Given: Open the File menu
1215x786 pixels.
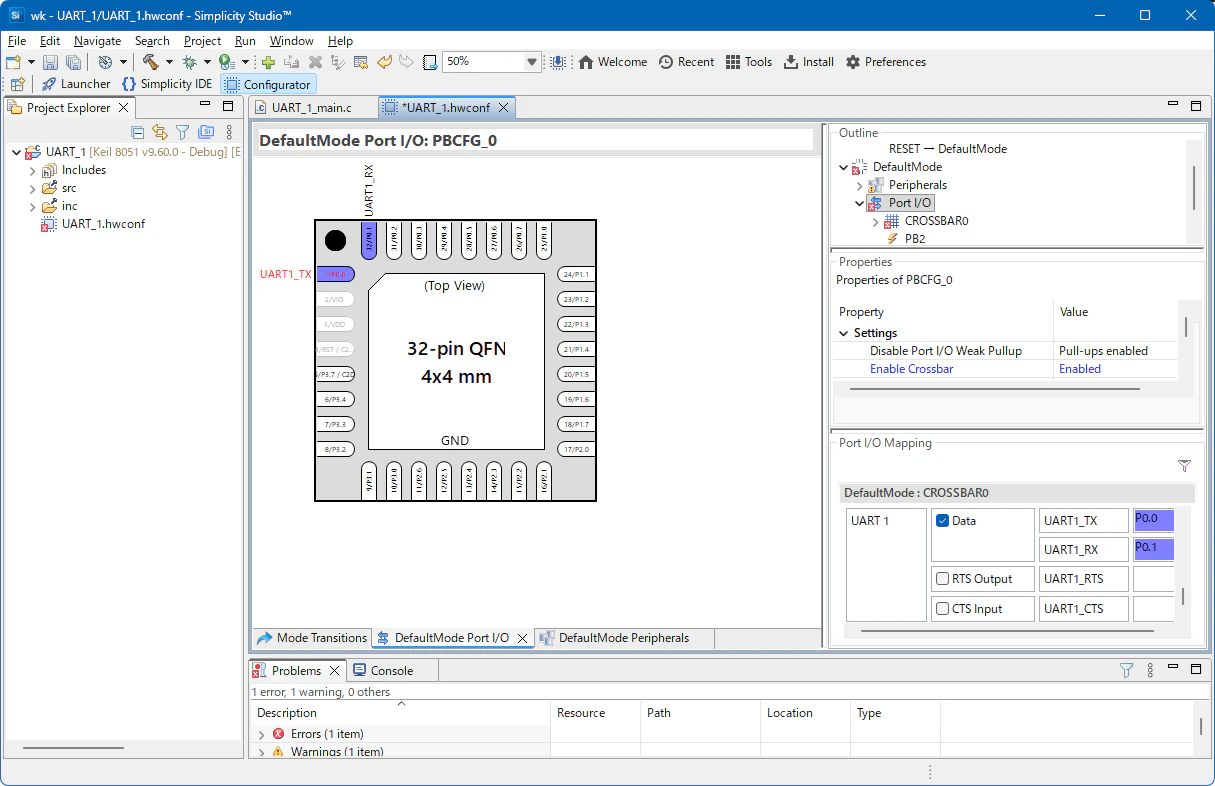Looking at the screenshot, I should (17, 41).
